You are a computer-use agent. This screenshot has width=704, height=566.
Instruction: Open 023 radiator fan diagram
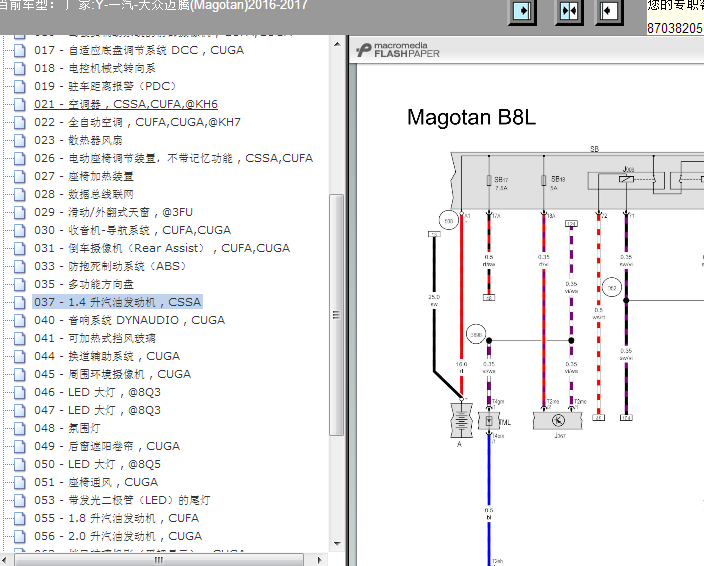click(78, 140)
